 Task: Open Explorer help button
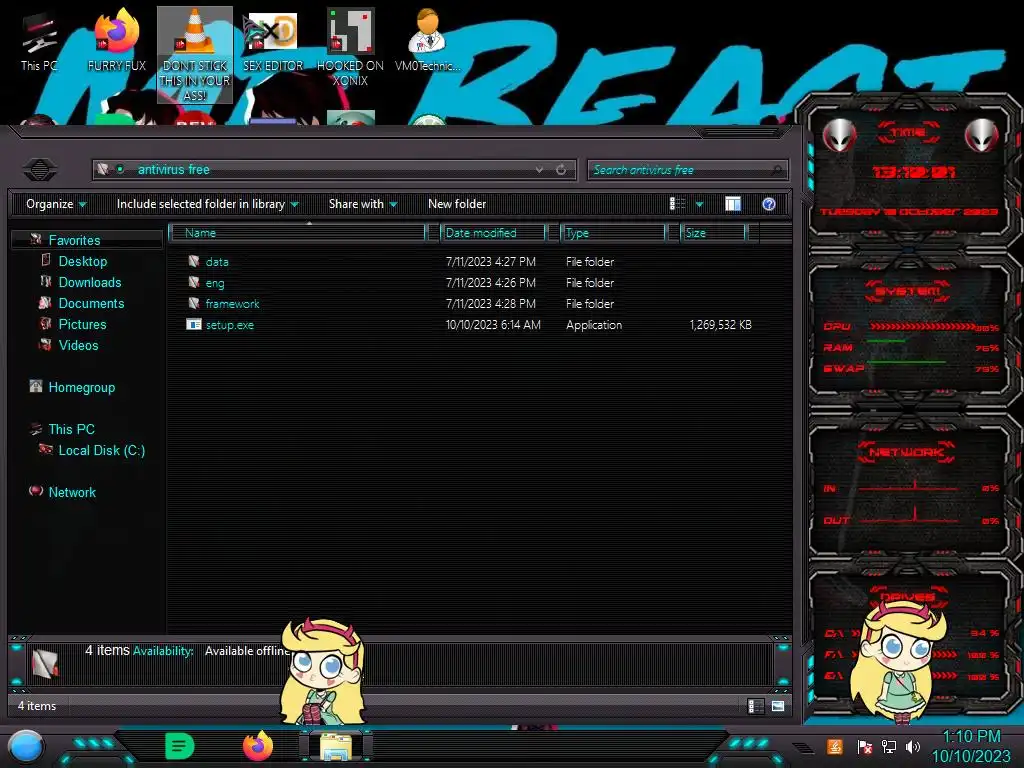point(769,204)
